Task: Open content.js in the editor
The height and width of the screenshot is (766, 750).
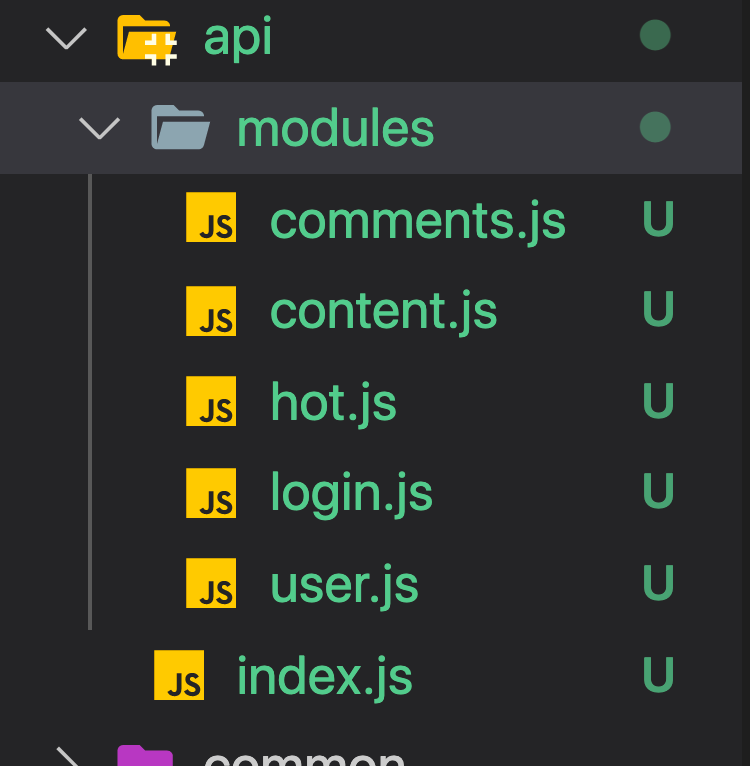Action: 383,311
